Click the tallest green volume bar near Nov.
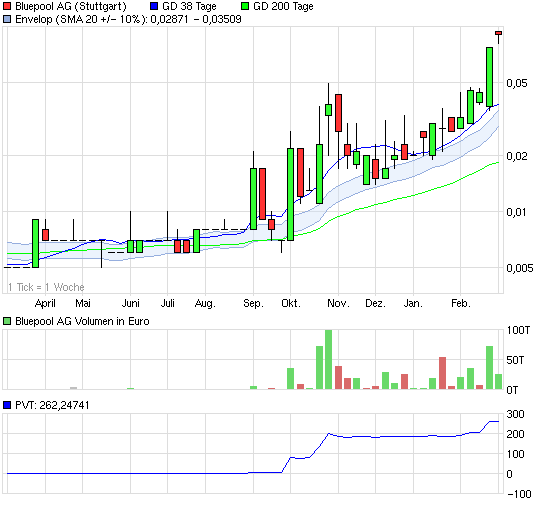This screenshot has height=515, width=545. pos(328,360)
